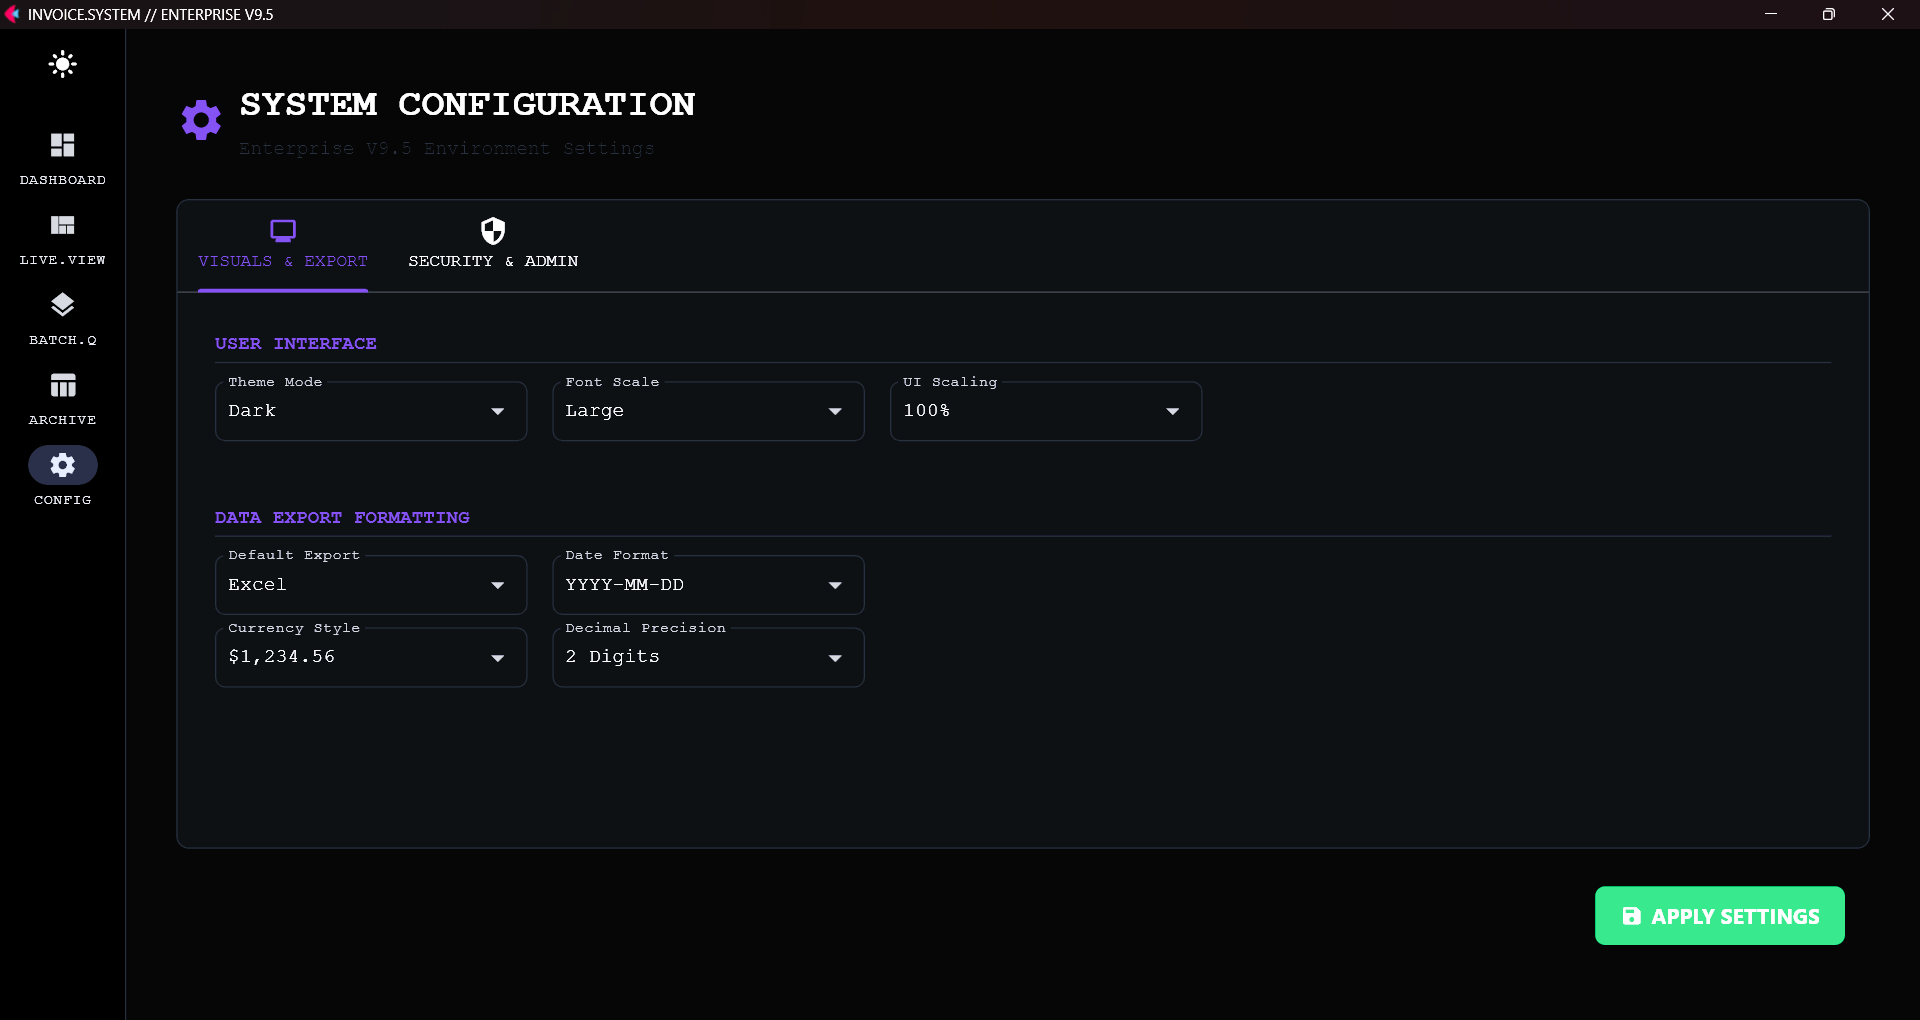Expand the Font Scale dropdown
The height and width of the screenshot is (1020, 1920).
coord(707,411)
